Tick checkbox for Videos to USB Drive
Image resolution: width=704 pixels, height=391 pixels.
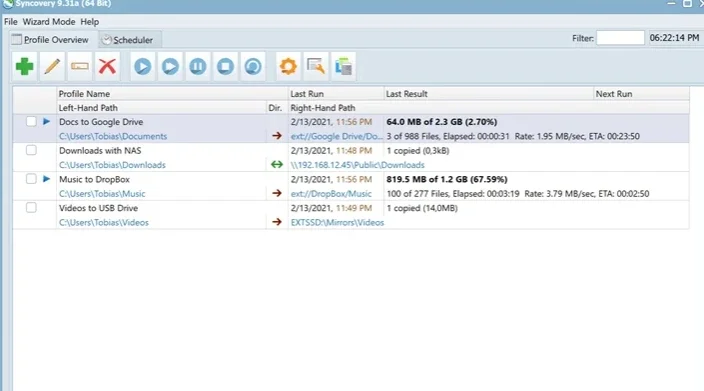point(31,207)
